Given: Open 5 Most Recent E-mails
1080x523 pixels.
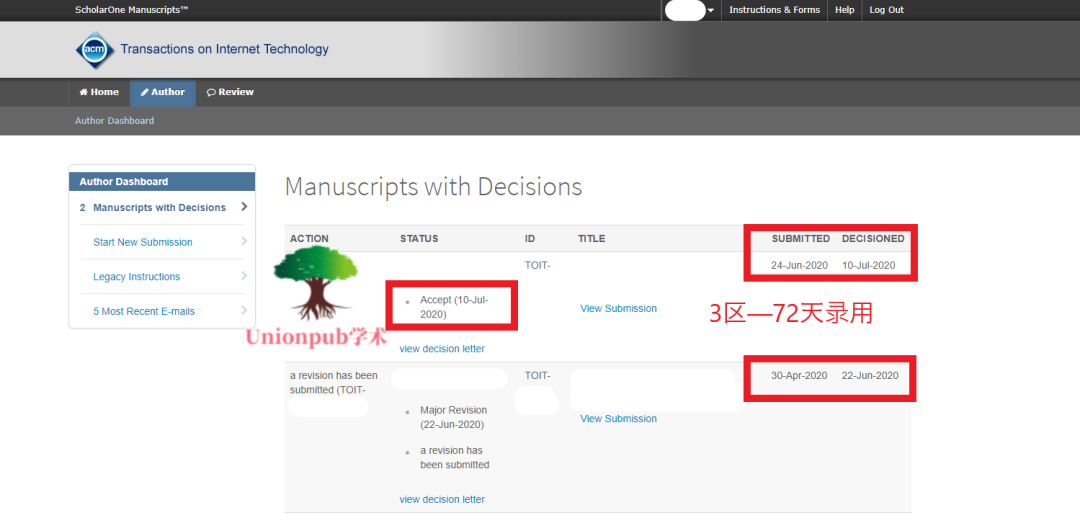Looking at the screenshot, I should tap(144, 311).
